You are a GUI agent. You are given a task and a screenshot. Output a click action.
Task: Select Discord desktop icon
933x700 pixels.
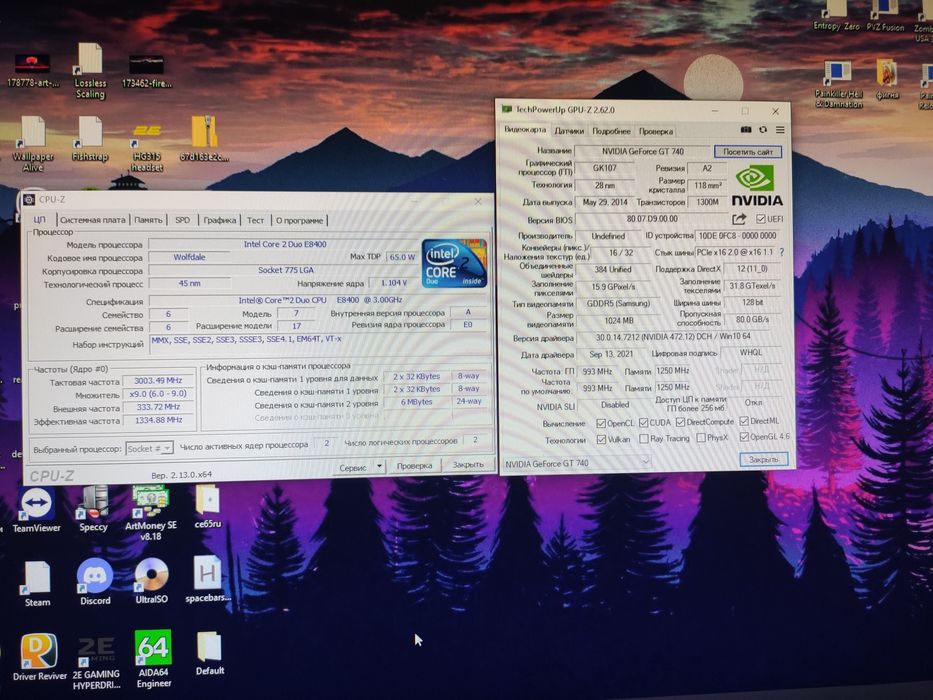95,582
